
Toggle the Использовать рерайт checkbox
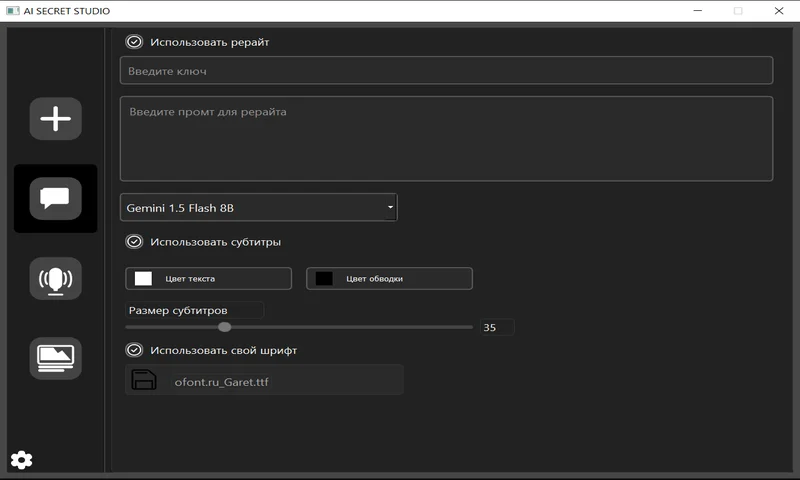click(x=134, y=42)
